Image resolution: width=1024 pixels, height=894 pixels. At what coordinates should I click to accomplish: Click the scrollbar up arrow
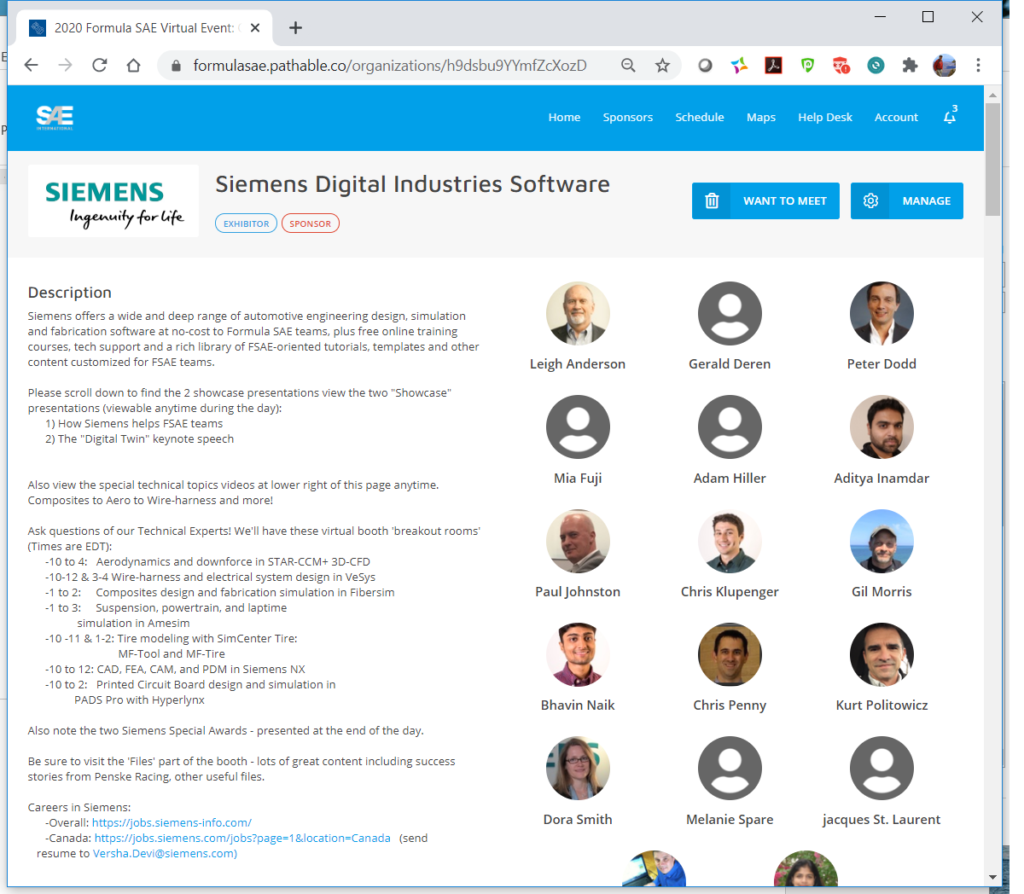[993, 95]
